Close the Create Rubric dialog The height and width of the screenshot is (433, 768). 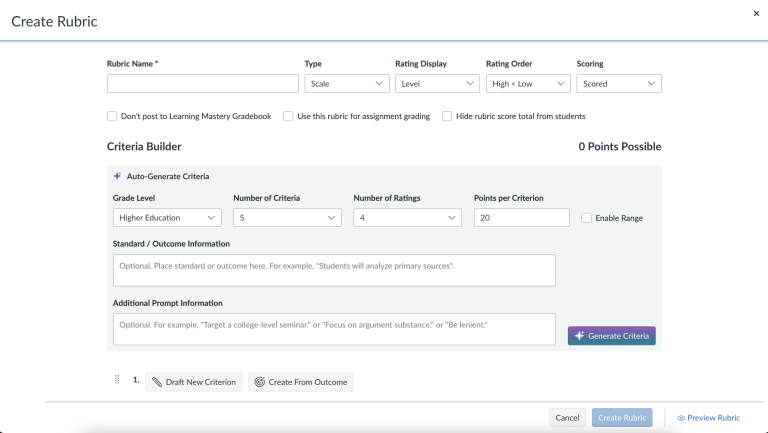click(x=756, y=14)
